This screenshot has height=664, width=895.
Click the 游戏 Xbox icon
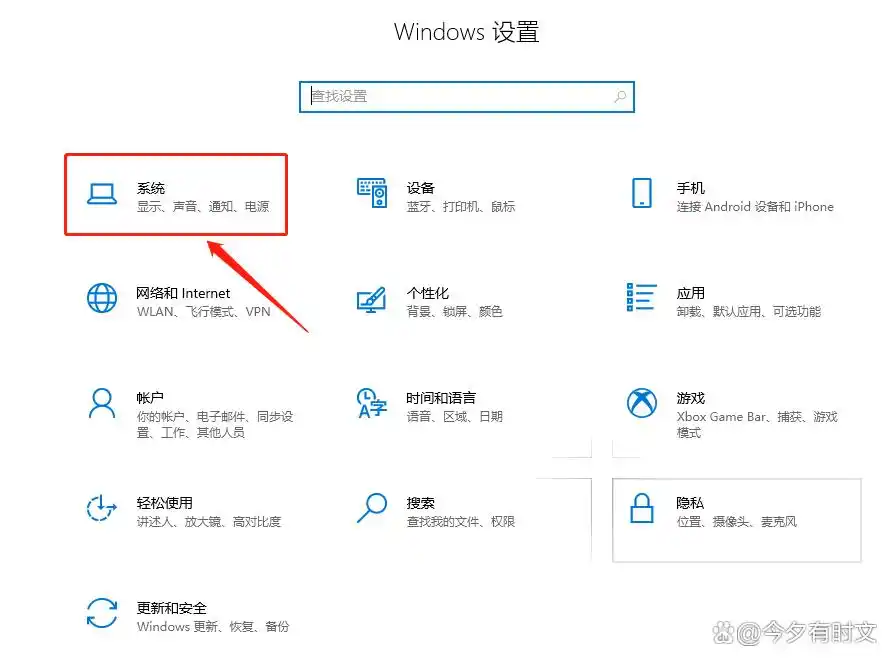click(642, 403)
